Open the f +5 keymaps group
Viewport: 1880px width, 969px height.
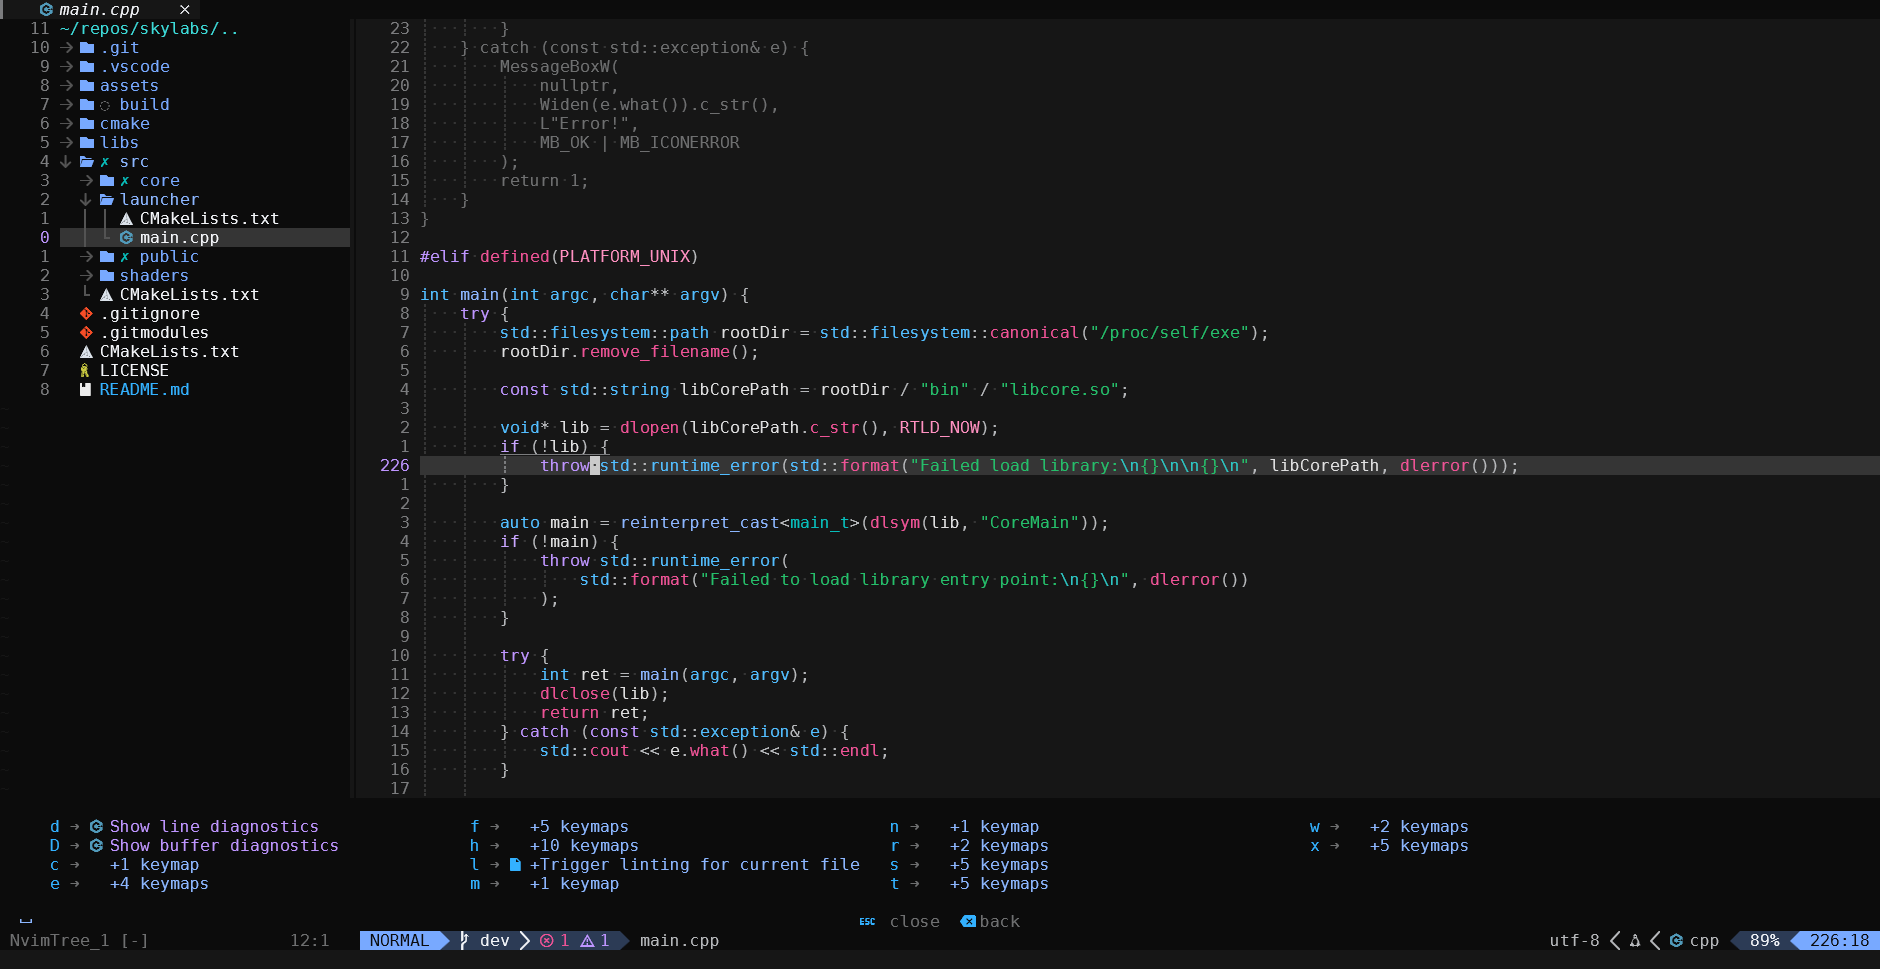pos(579,827)
